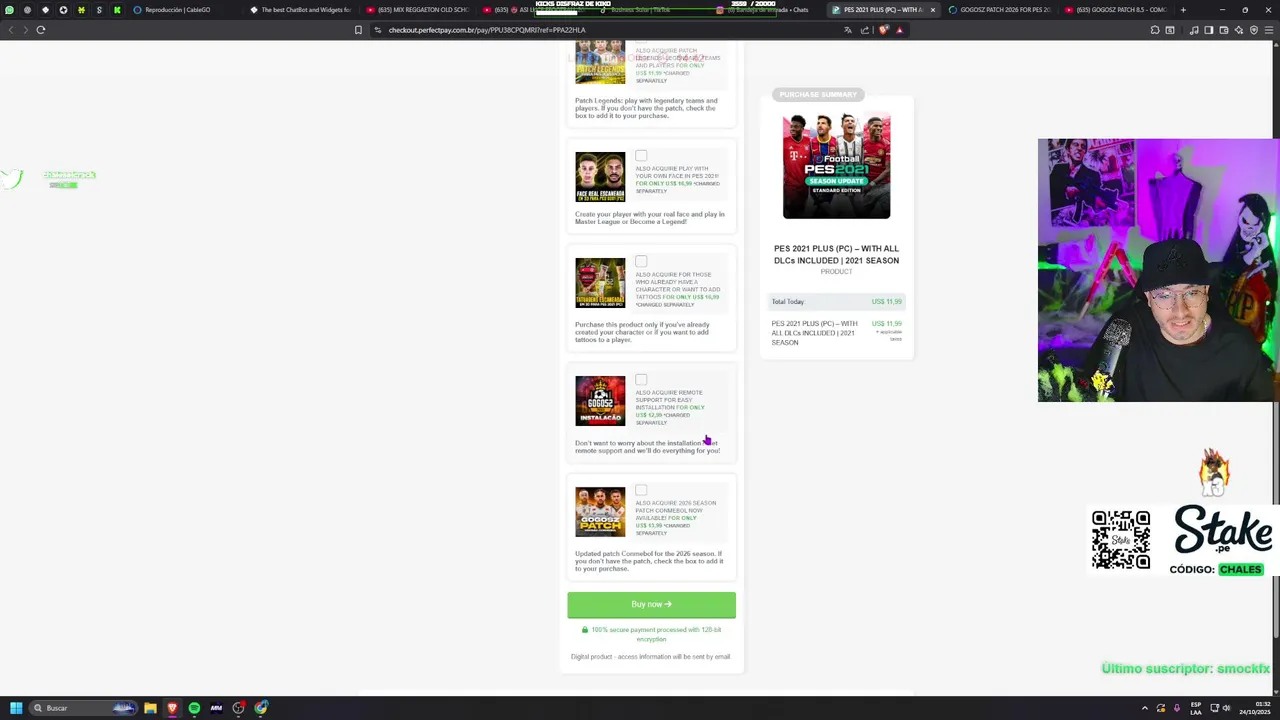This screenshot has height=720, width=1280.
Task: Open the volume control in system tray
Action: coord(1227,708)
